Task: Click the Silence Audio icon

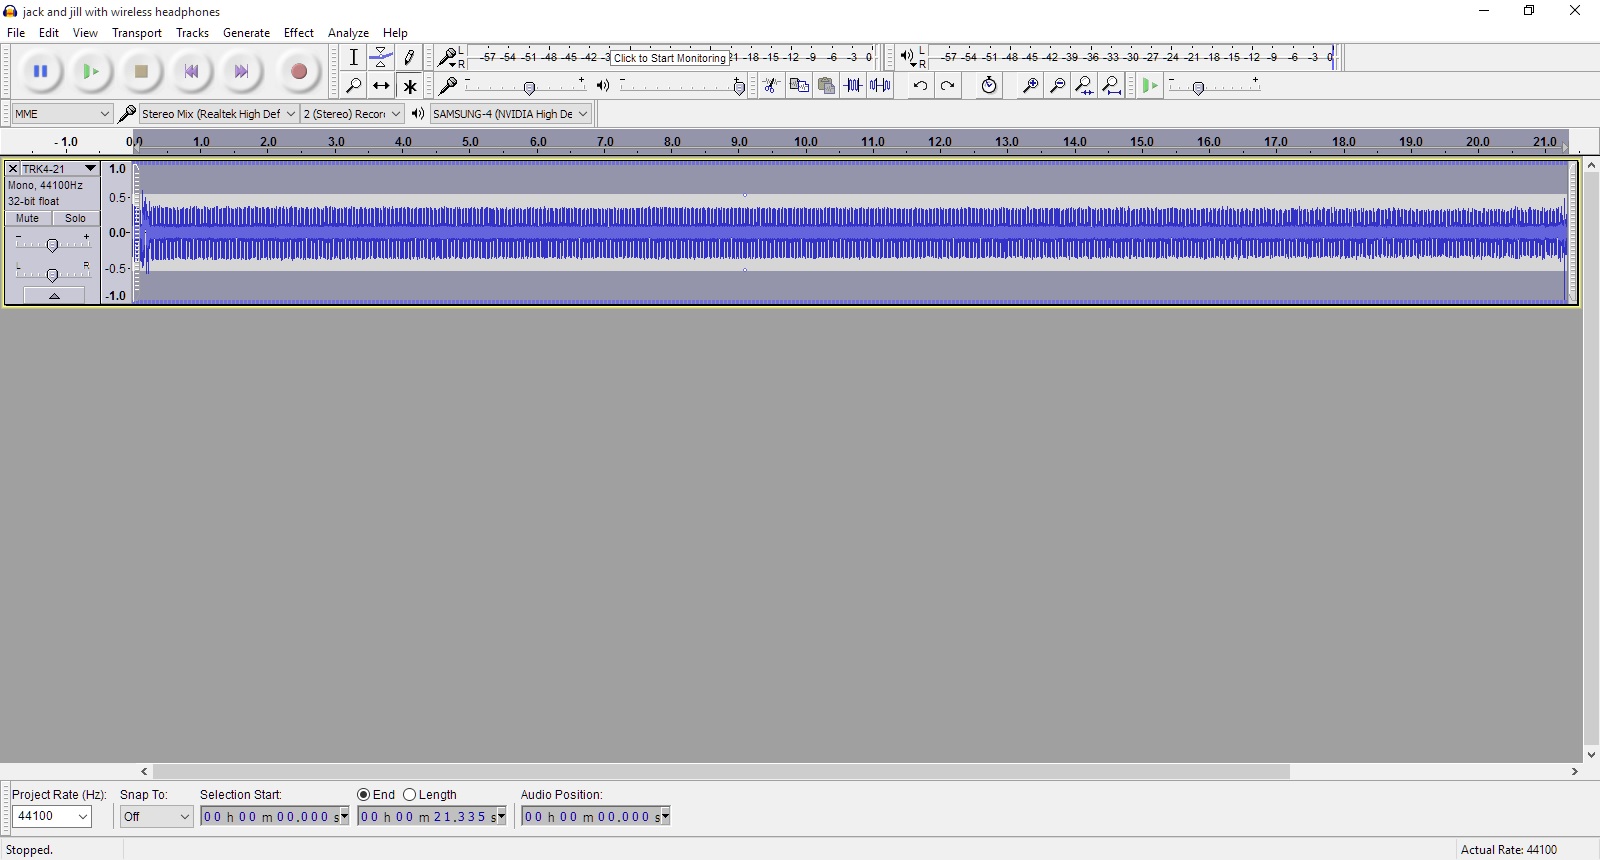Action: coord(880,86)
